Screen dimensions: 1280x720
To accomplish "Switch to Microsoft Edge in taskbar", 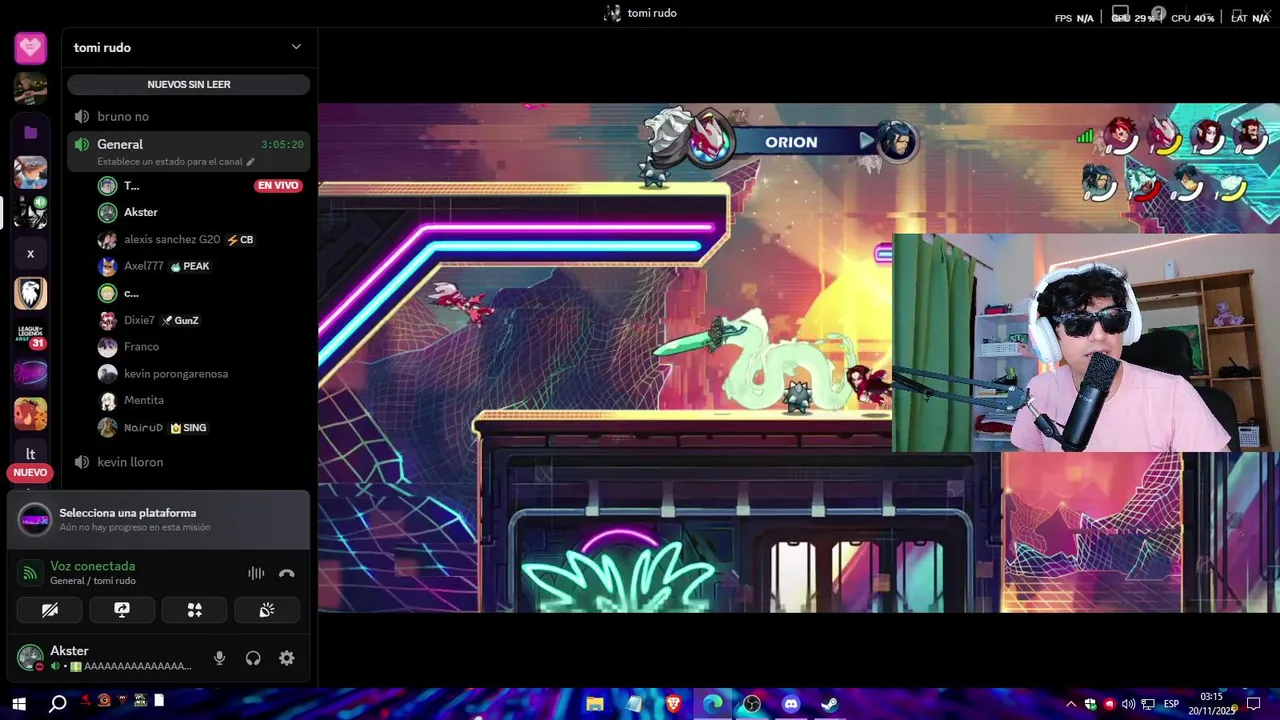I will (x=712, y=704).
